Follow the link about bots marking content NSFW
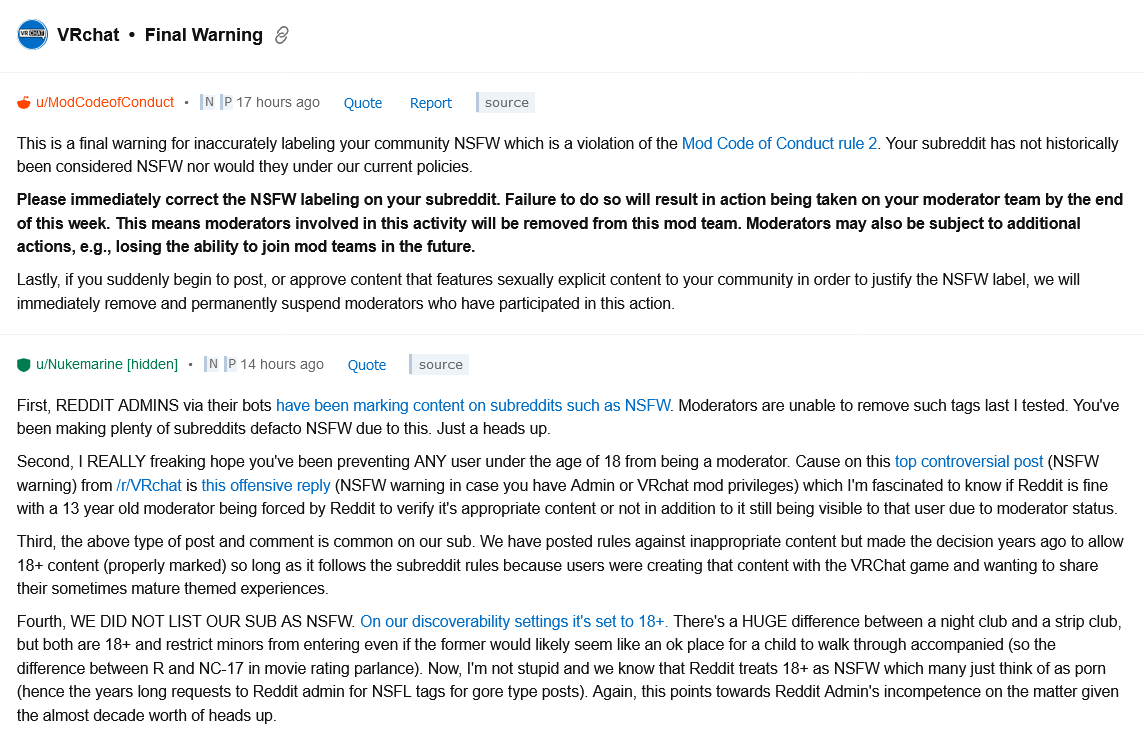The image size is (1144, 732). 472,406
